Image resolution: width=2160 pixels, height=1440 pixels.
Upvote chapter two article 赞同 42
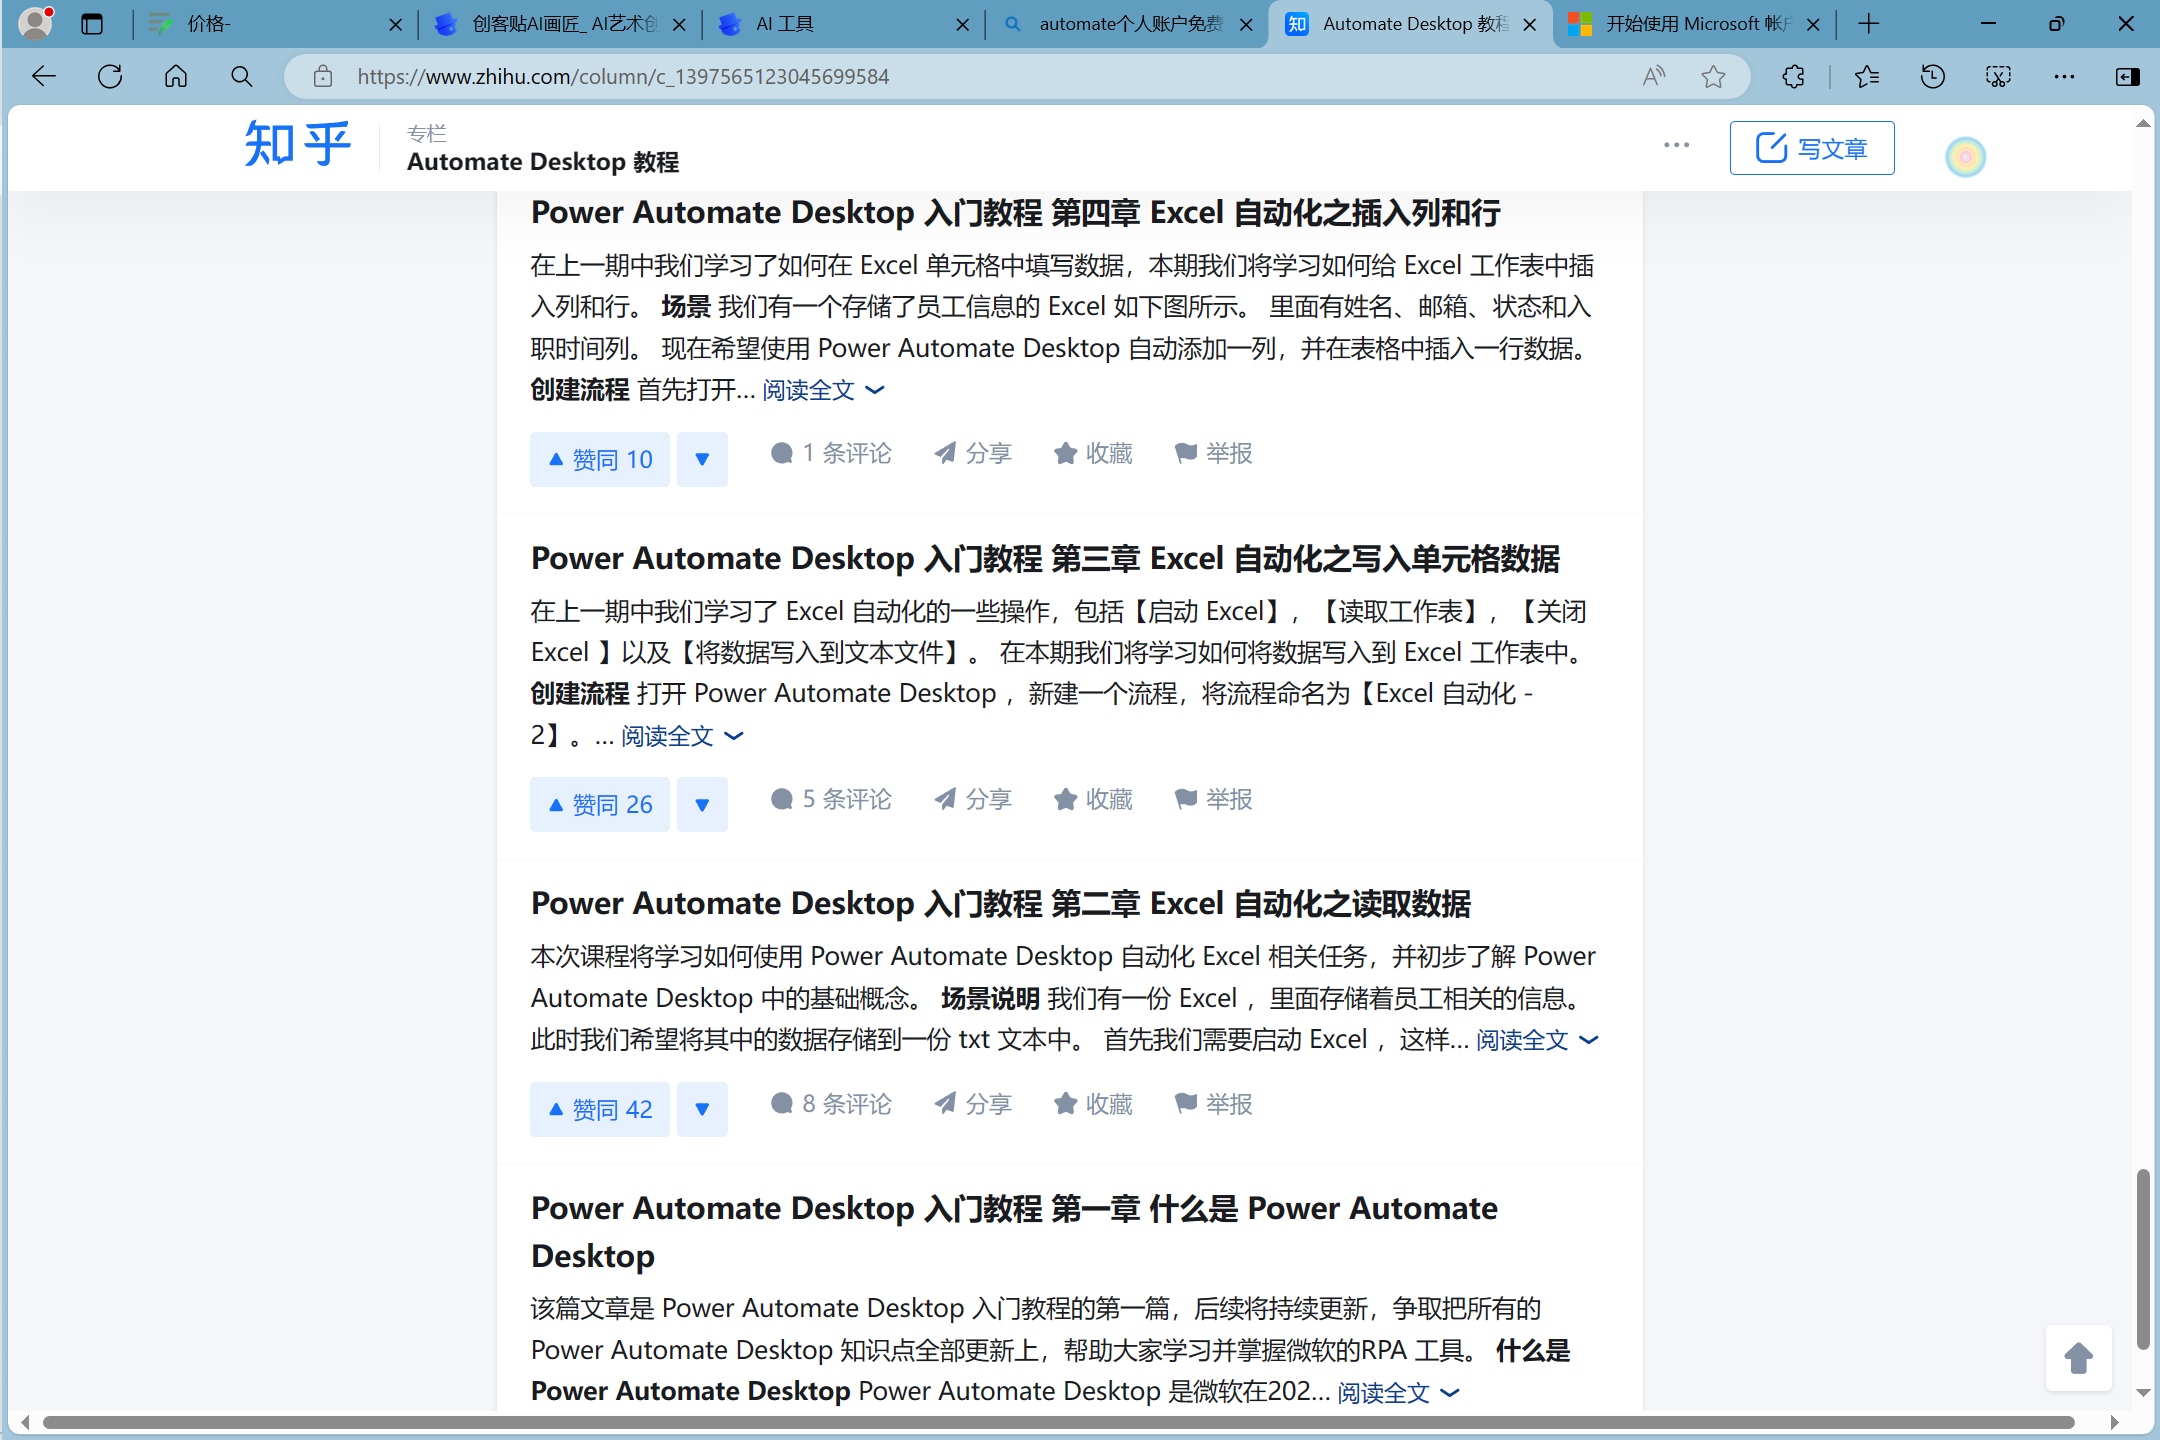pyautogui.click(x=600, y=1109)
